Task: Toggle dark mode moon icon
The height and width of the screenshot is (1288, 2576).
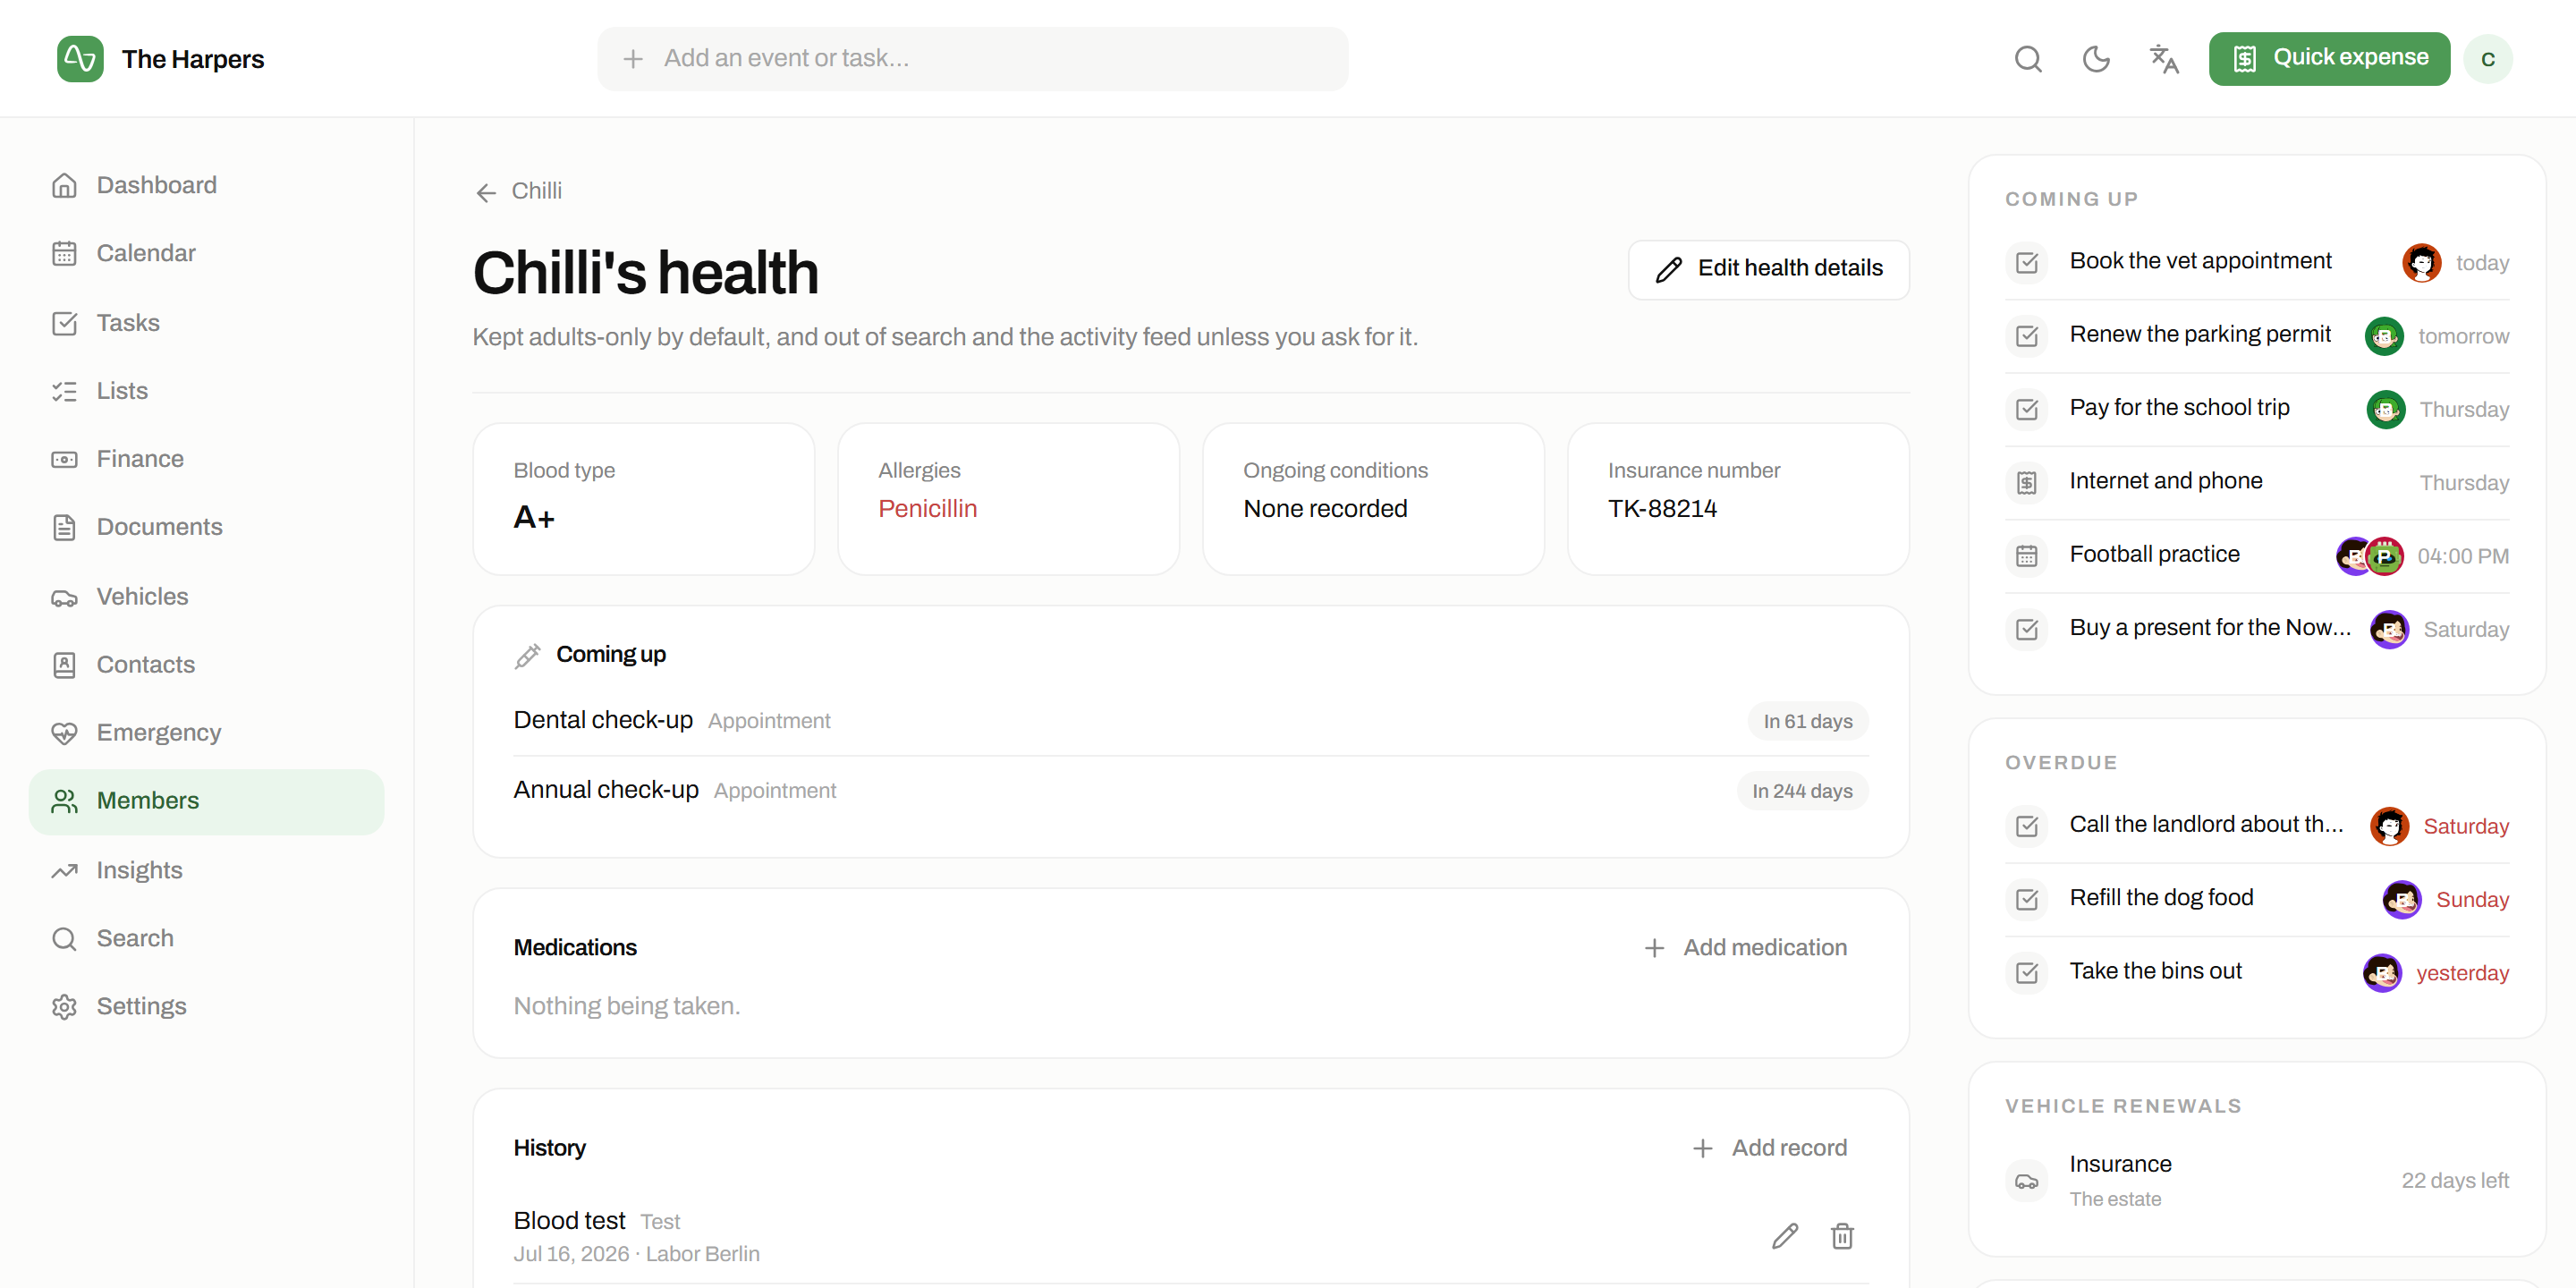Action: (2096, 59)
